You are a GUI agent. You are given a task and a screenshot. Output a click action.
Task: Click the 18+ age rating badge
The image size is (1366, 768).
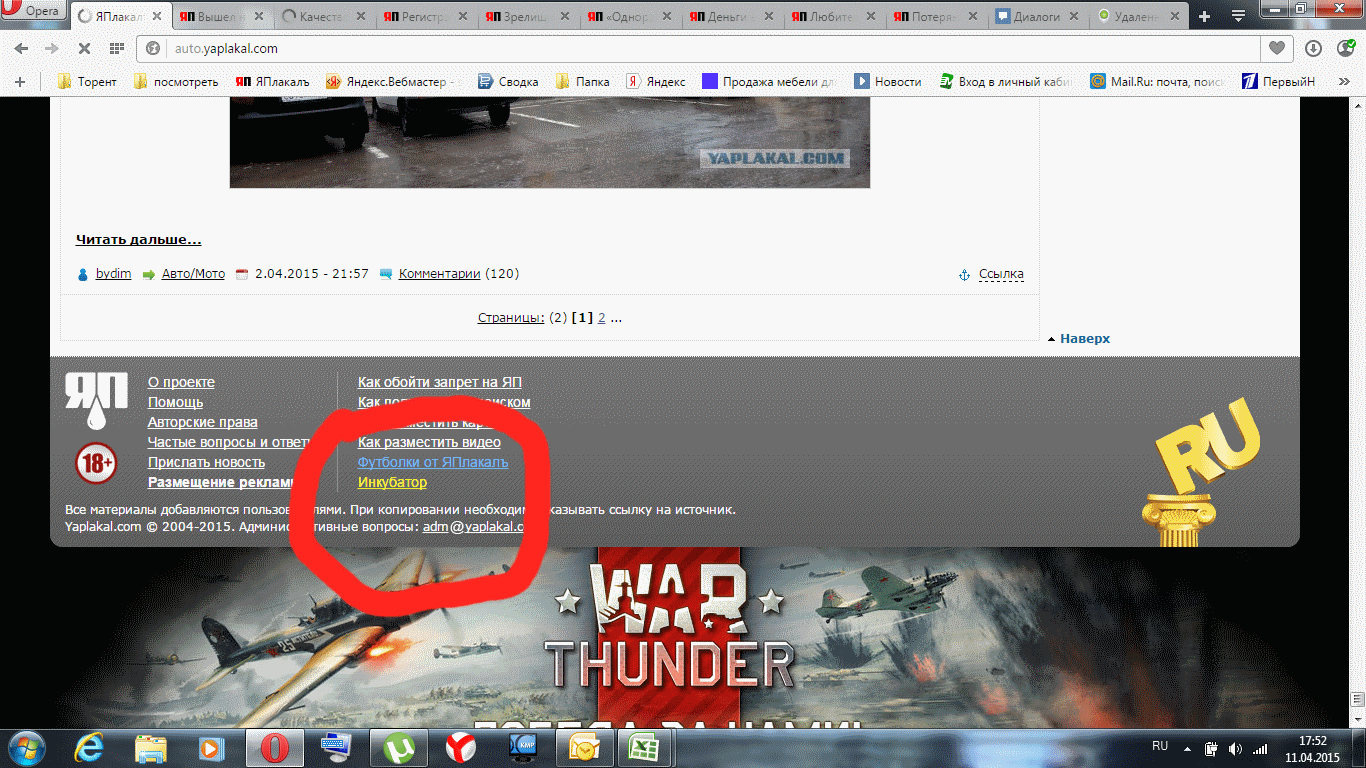(x=96, y=463)
